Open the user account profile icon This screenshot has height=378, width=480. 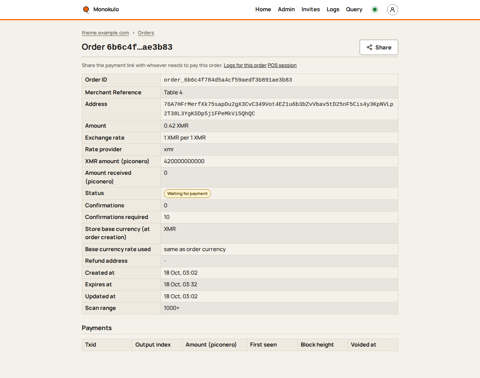point(392,10)
